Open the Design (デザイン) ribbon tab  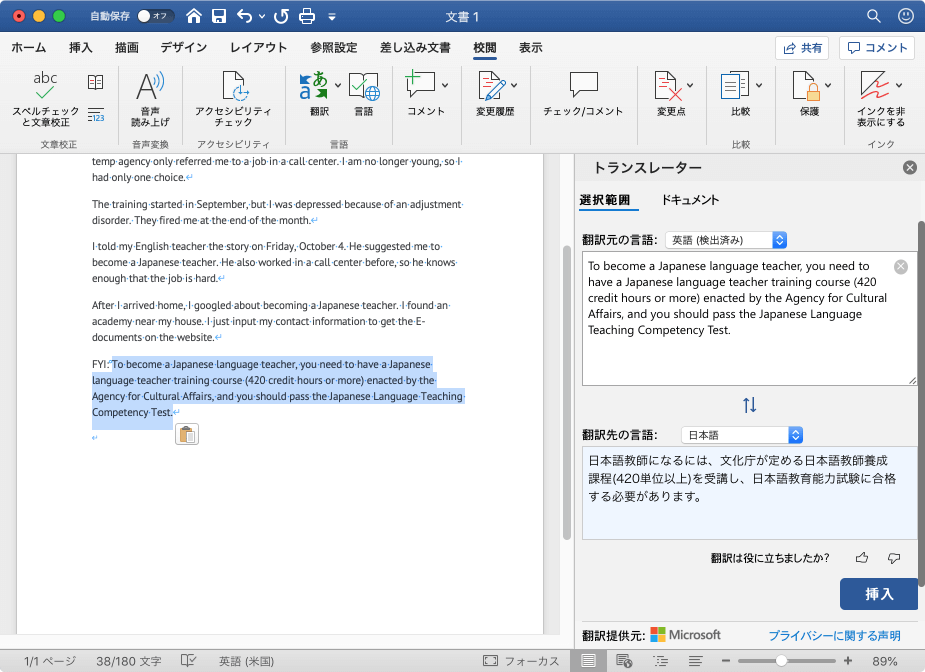tap(184, 47)
